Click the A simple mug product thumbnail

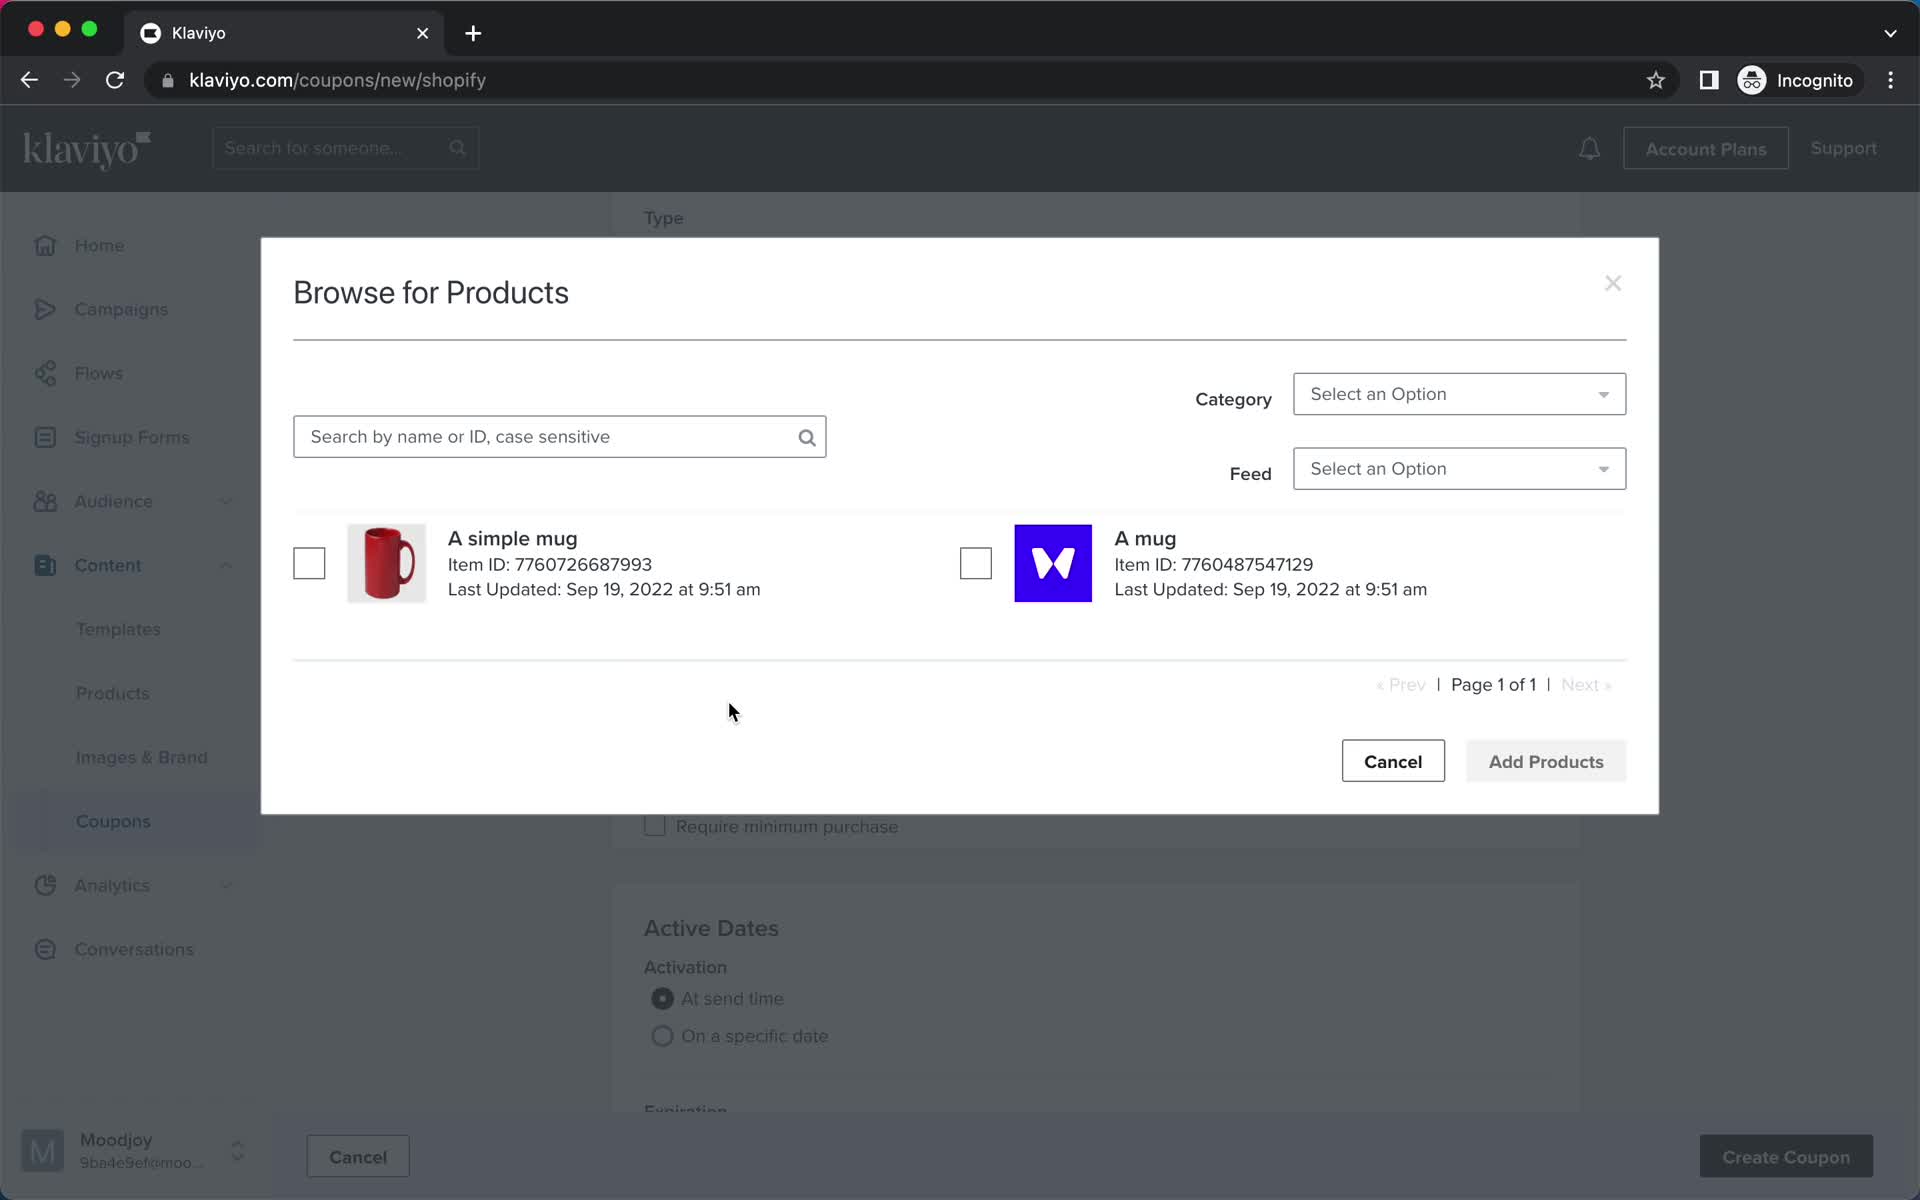386,563
